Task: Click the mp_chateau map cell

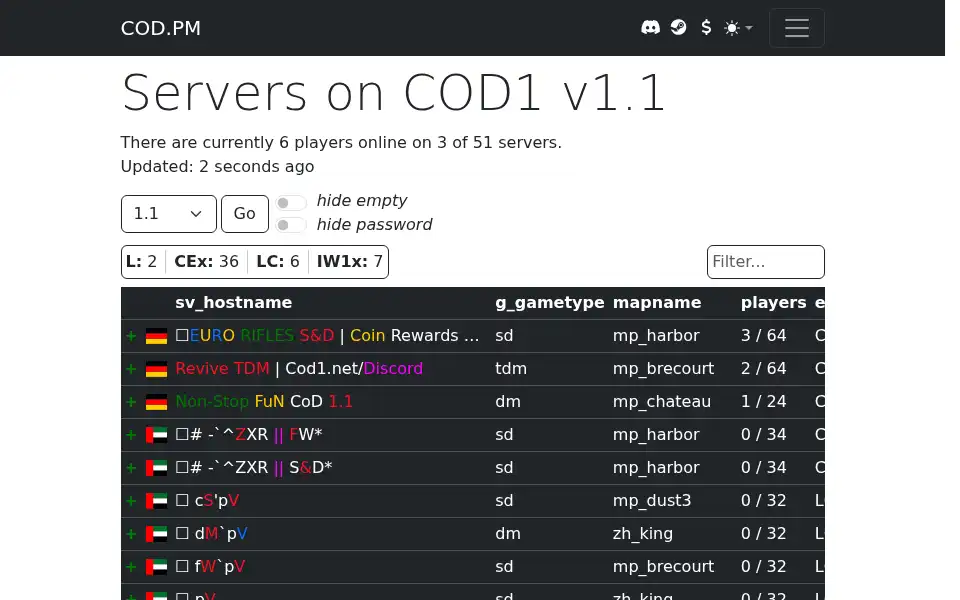Action: pyautogui.click(x=662, y=402)
